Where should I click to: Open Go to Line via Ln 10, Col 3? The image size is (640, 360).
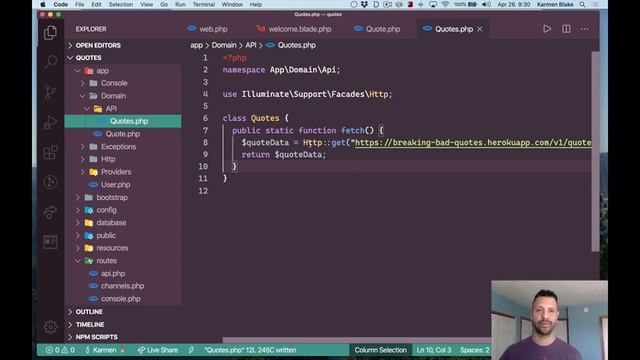click(x=433, y=350)
